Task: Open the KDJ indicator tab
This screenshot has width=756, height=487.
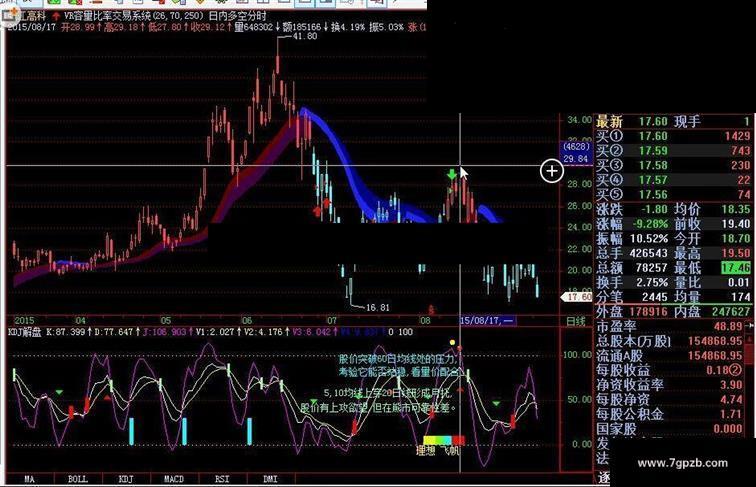Action: [x=126, y=479]
